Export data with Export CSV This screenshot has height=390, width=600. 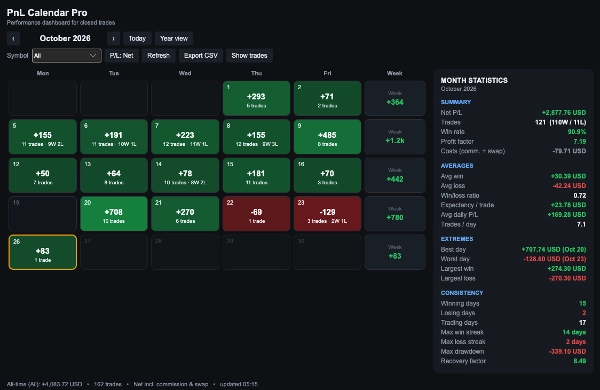(201, 55)
